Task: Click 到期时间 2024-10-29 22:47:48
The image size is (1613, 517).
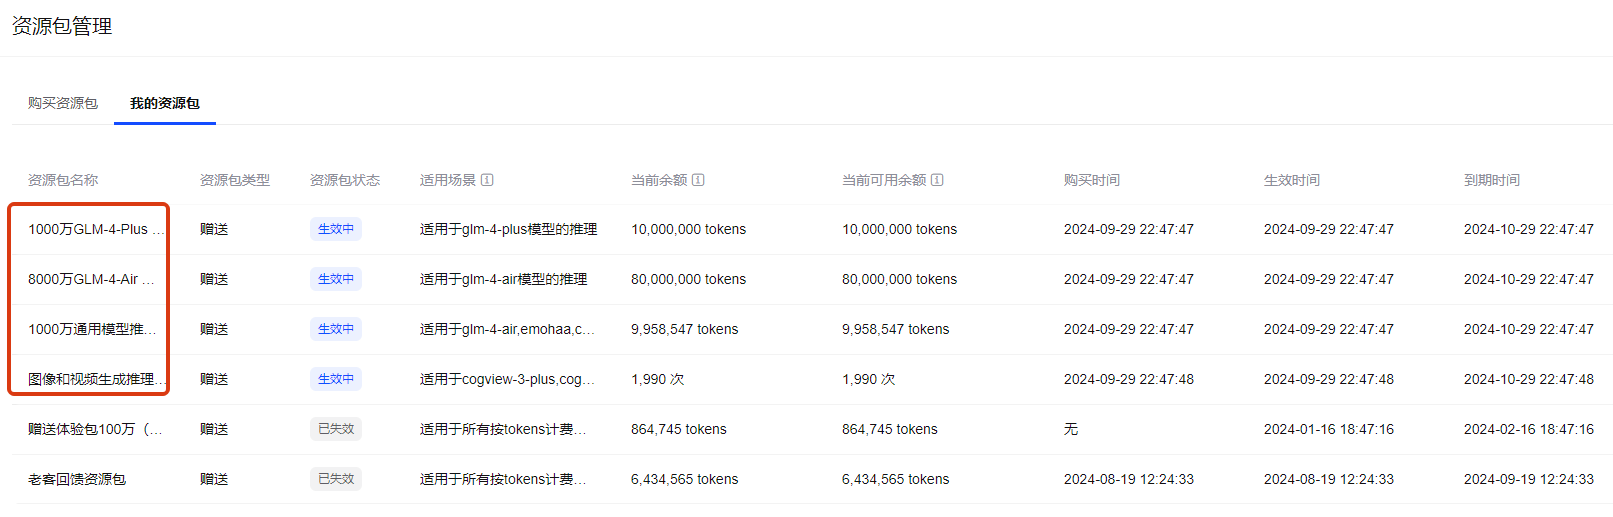Action: point(1529,379)
